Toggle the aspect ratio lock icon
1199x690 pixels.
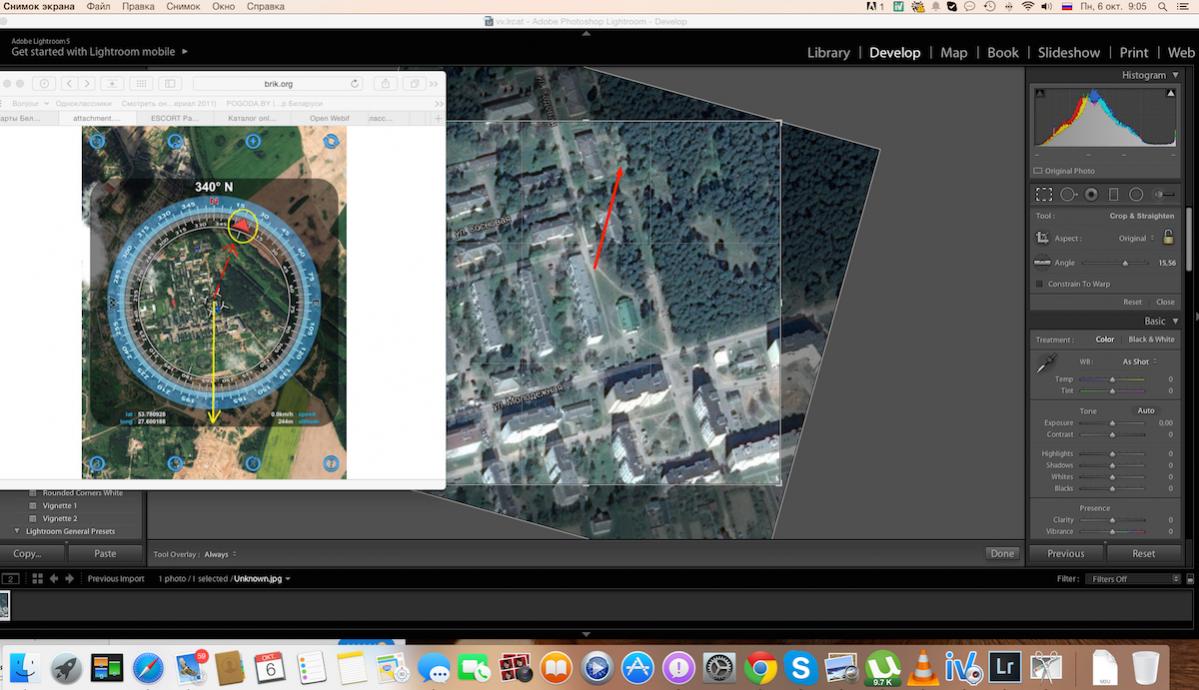click(1168, 238)
